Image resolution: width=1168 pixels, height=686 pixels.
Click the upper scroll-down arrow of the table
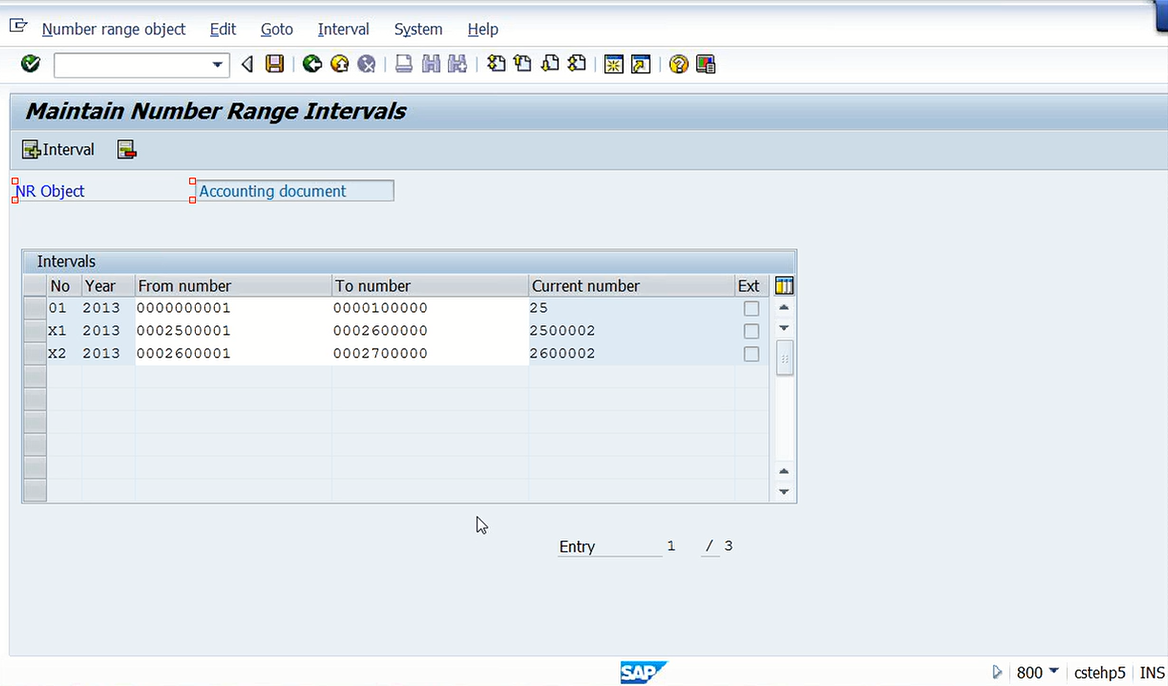[784, 328]
